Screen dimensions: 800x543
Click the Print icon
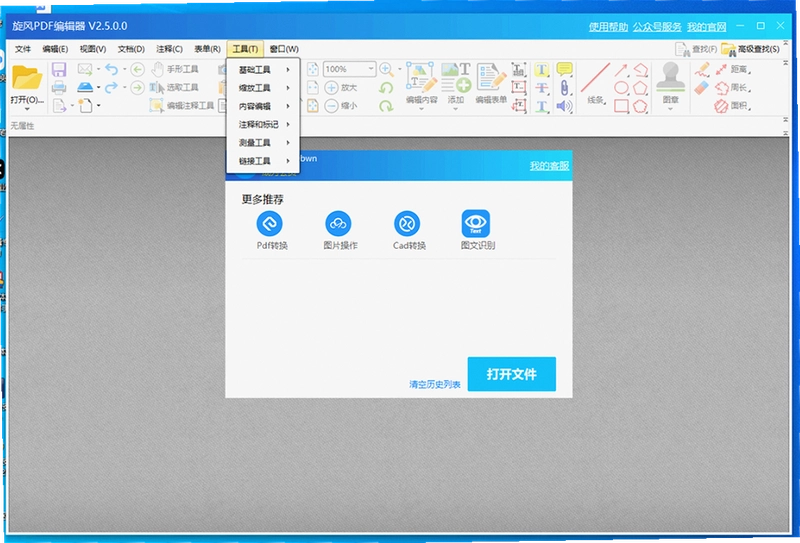click(x=59, y=87)
